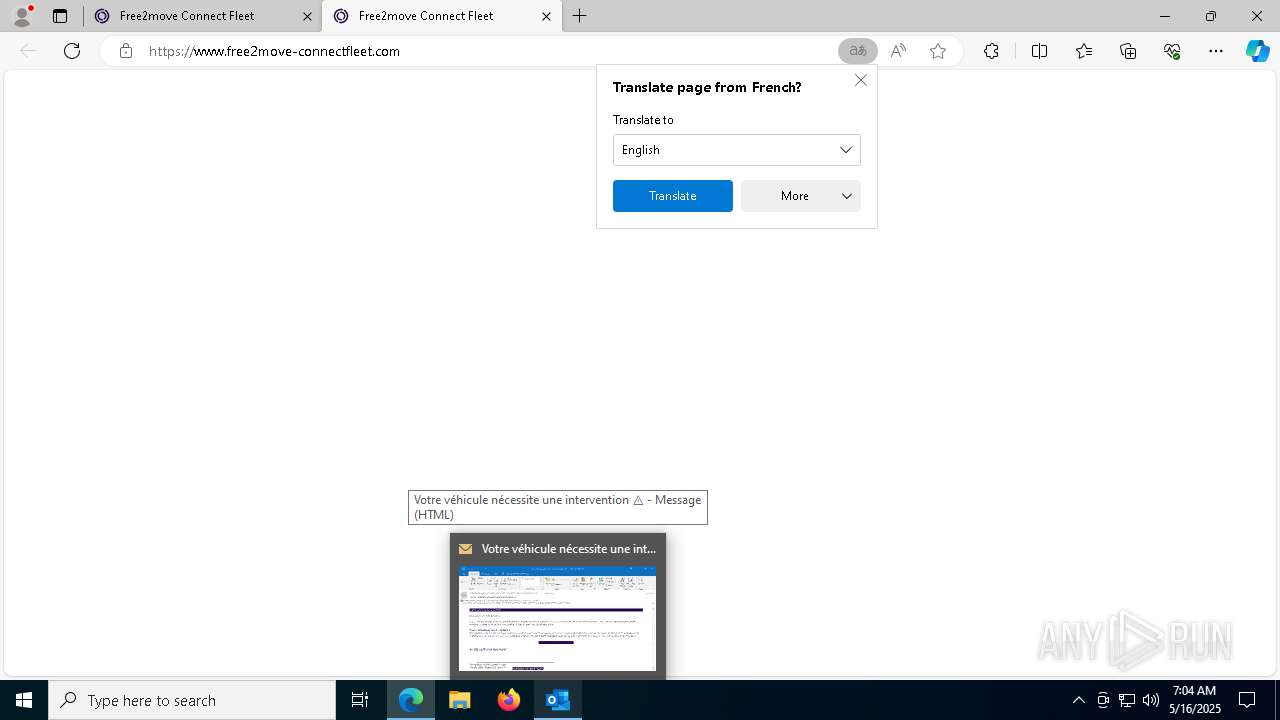Open Task View on the taskbar
The image size is (1280, 720).
coord(360,700)
